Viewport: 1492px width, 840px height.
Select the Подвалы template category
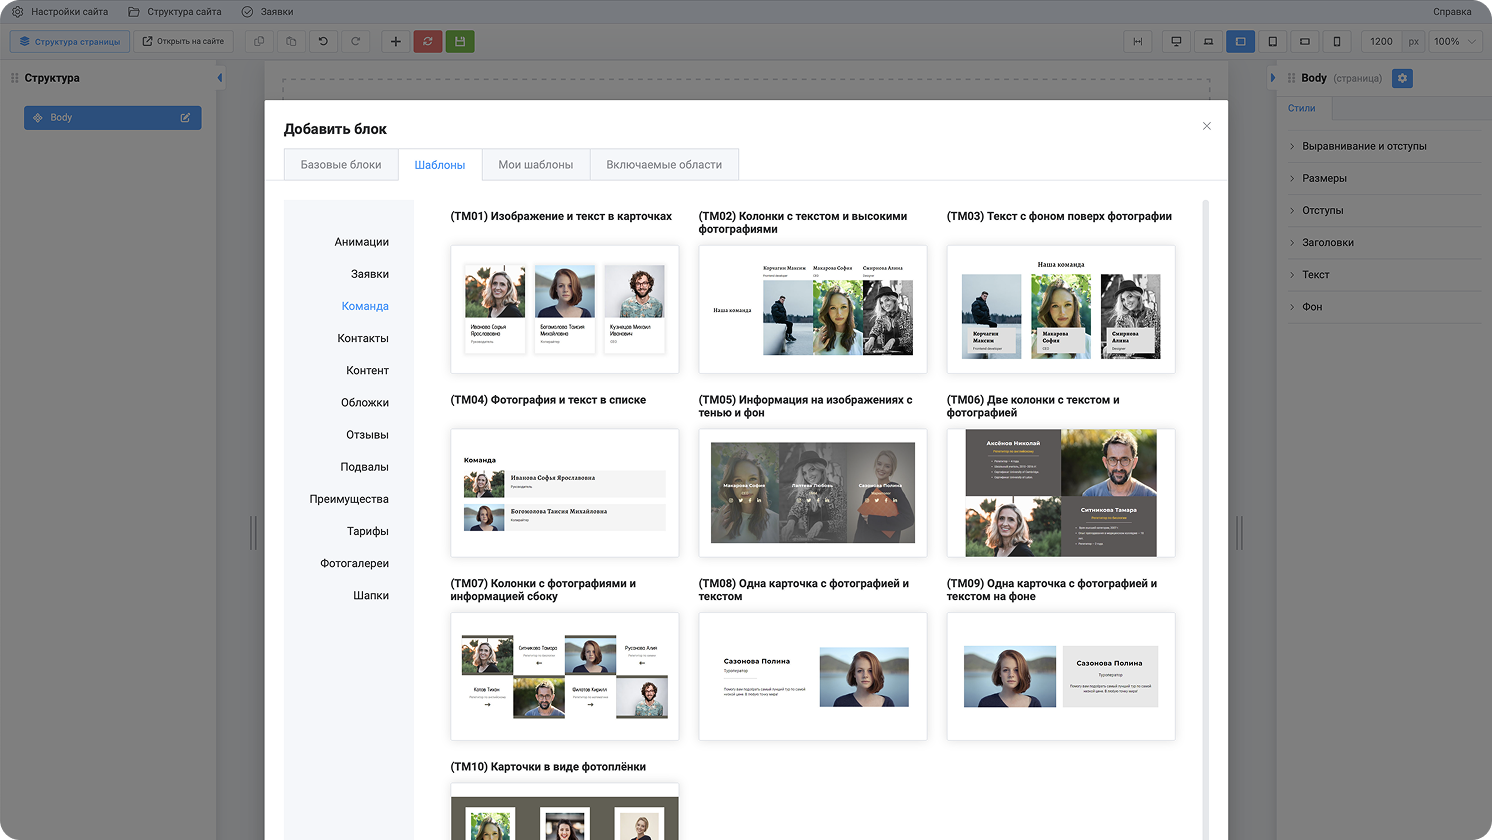[x=364, y=467]
